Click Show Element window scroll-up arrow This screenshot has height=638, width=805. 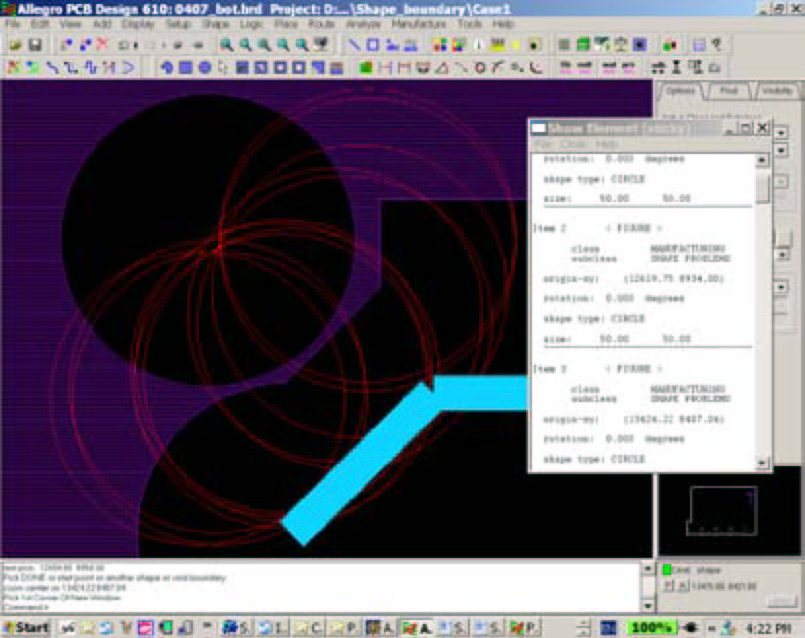coord(762,160)
